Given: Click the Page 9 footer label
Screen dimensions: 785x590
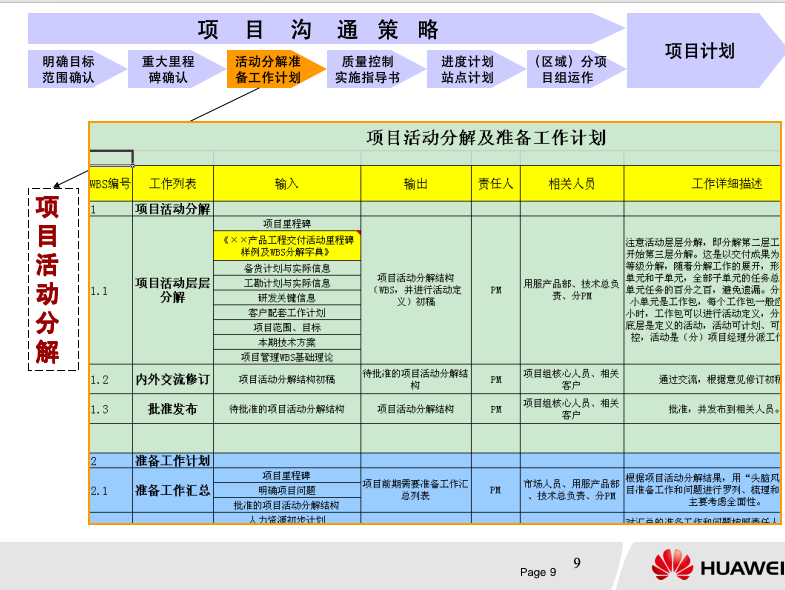Looking at the screenshot, I should pos(538,572).
